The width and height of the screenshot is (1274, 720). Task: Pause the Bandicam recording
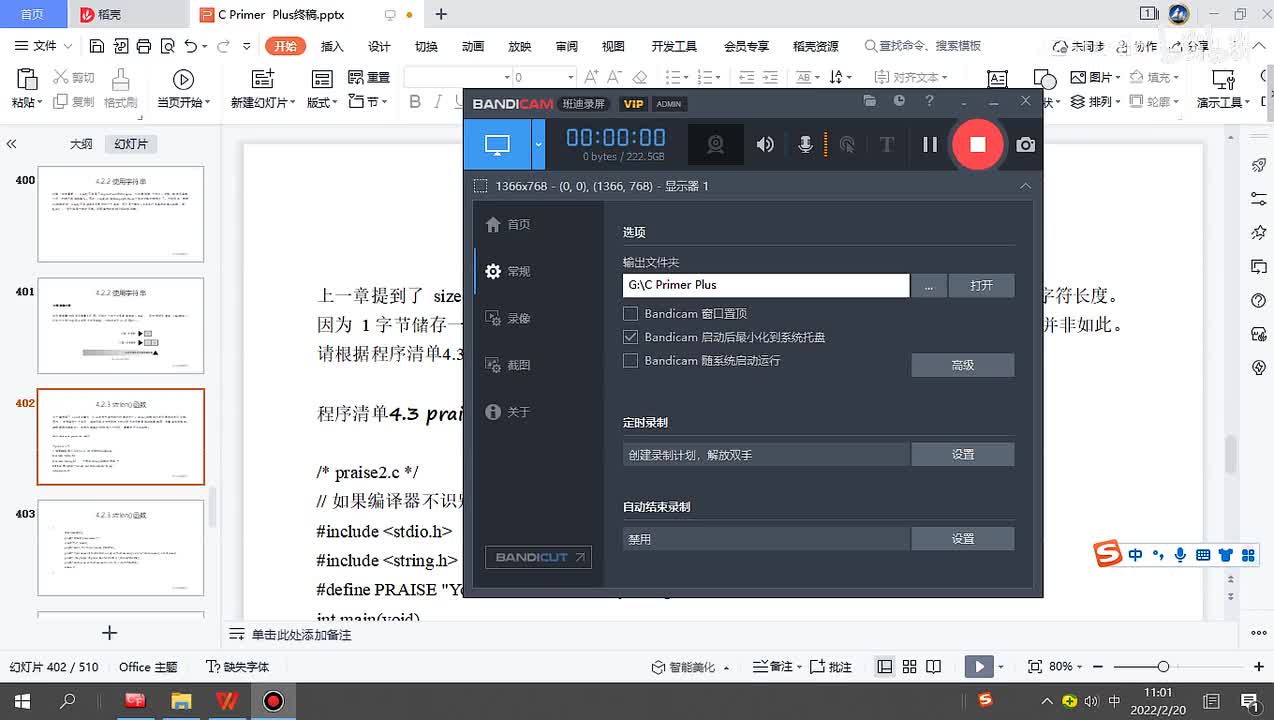pos(930,145)
